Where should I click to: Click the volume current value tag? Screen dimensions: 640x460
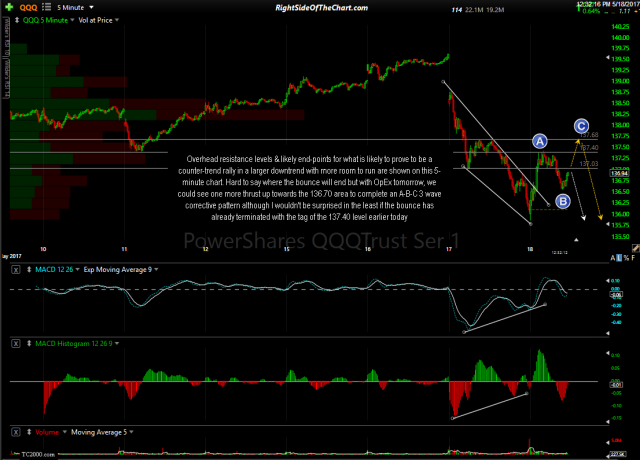click(x=616, y=454)
